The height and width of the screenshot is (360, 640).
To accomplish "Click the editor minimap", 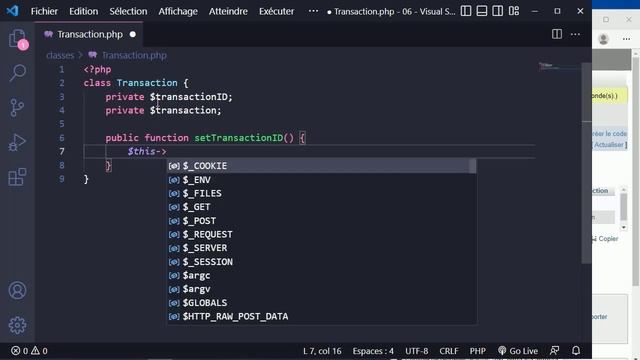I will [x=558, y=66].
